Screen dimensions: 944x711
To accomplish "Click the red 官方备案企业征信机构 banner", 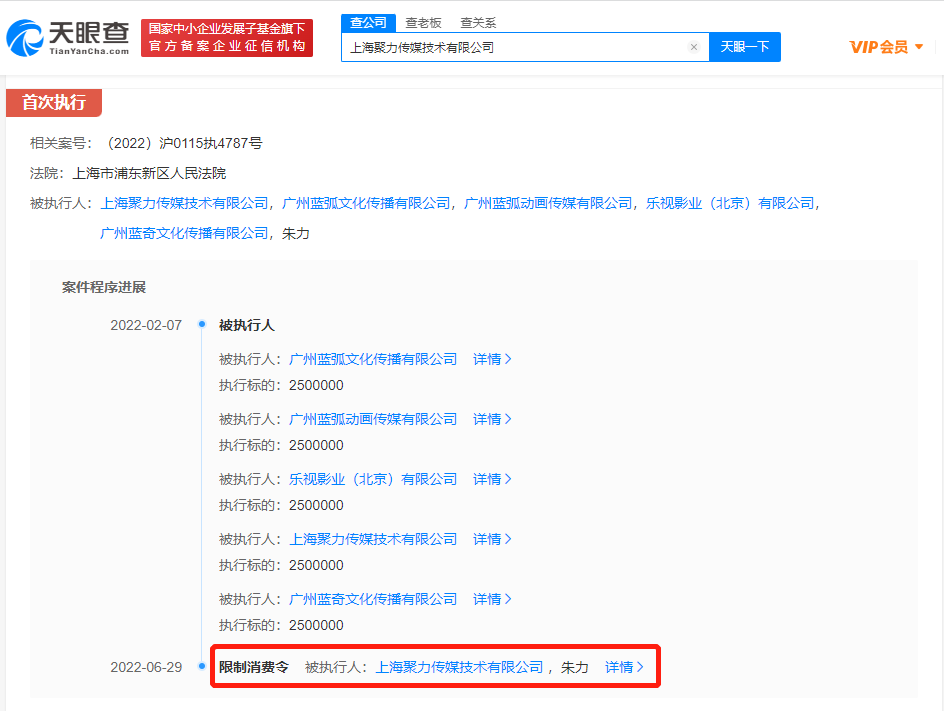I will click(x=227, y=38).
